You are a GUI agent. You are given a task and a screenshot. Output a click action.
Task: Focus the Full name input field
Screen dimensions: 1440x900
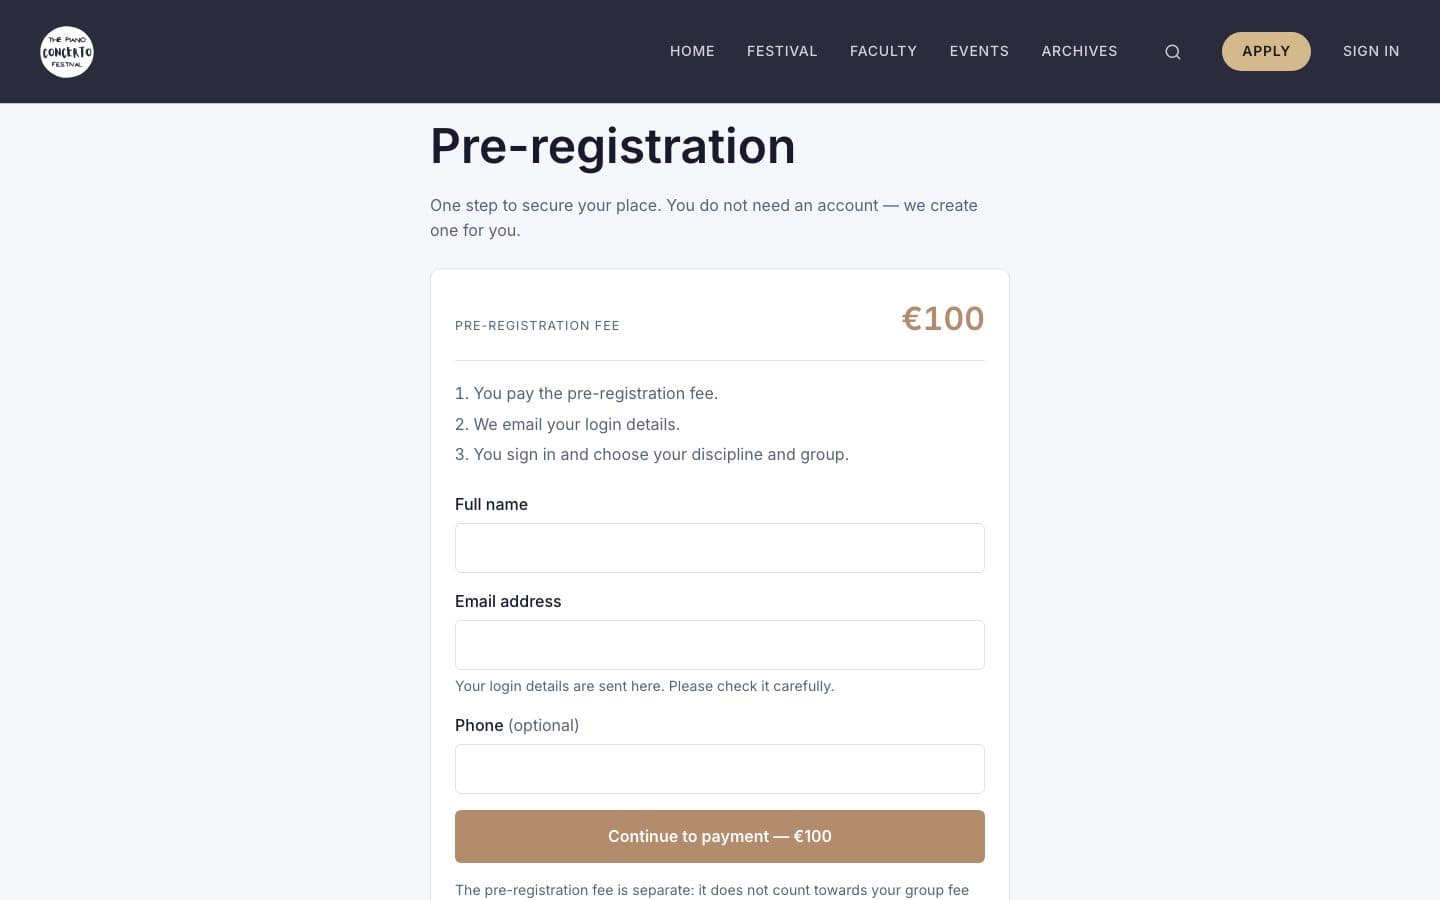[x=720, y=548]
